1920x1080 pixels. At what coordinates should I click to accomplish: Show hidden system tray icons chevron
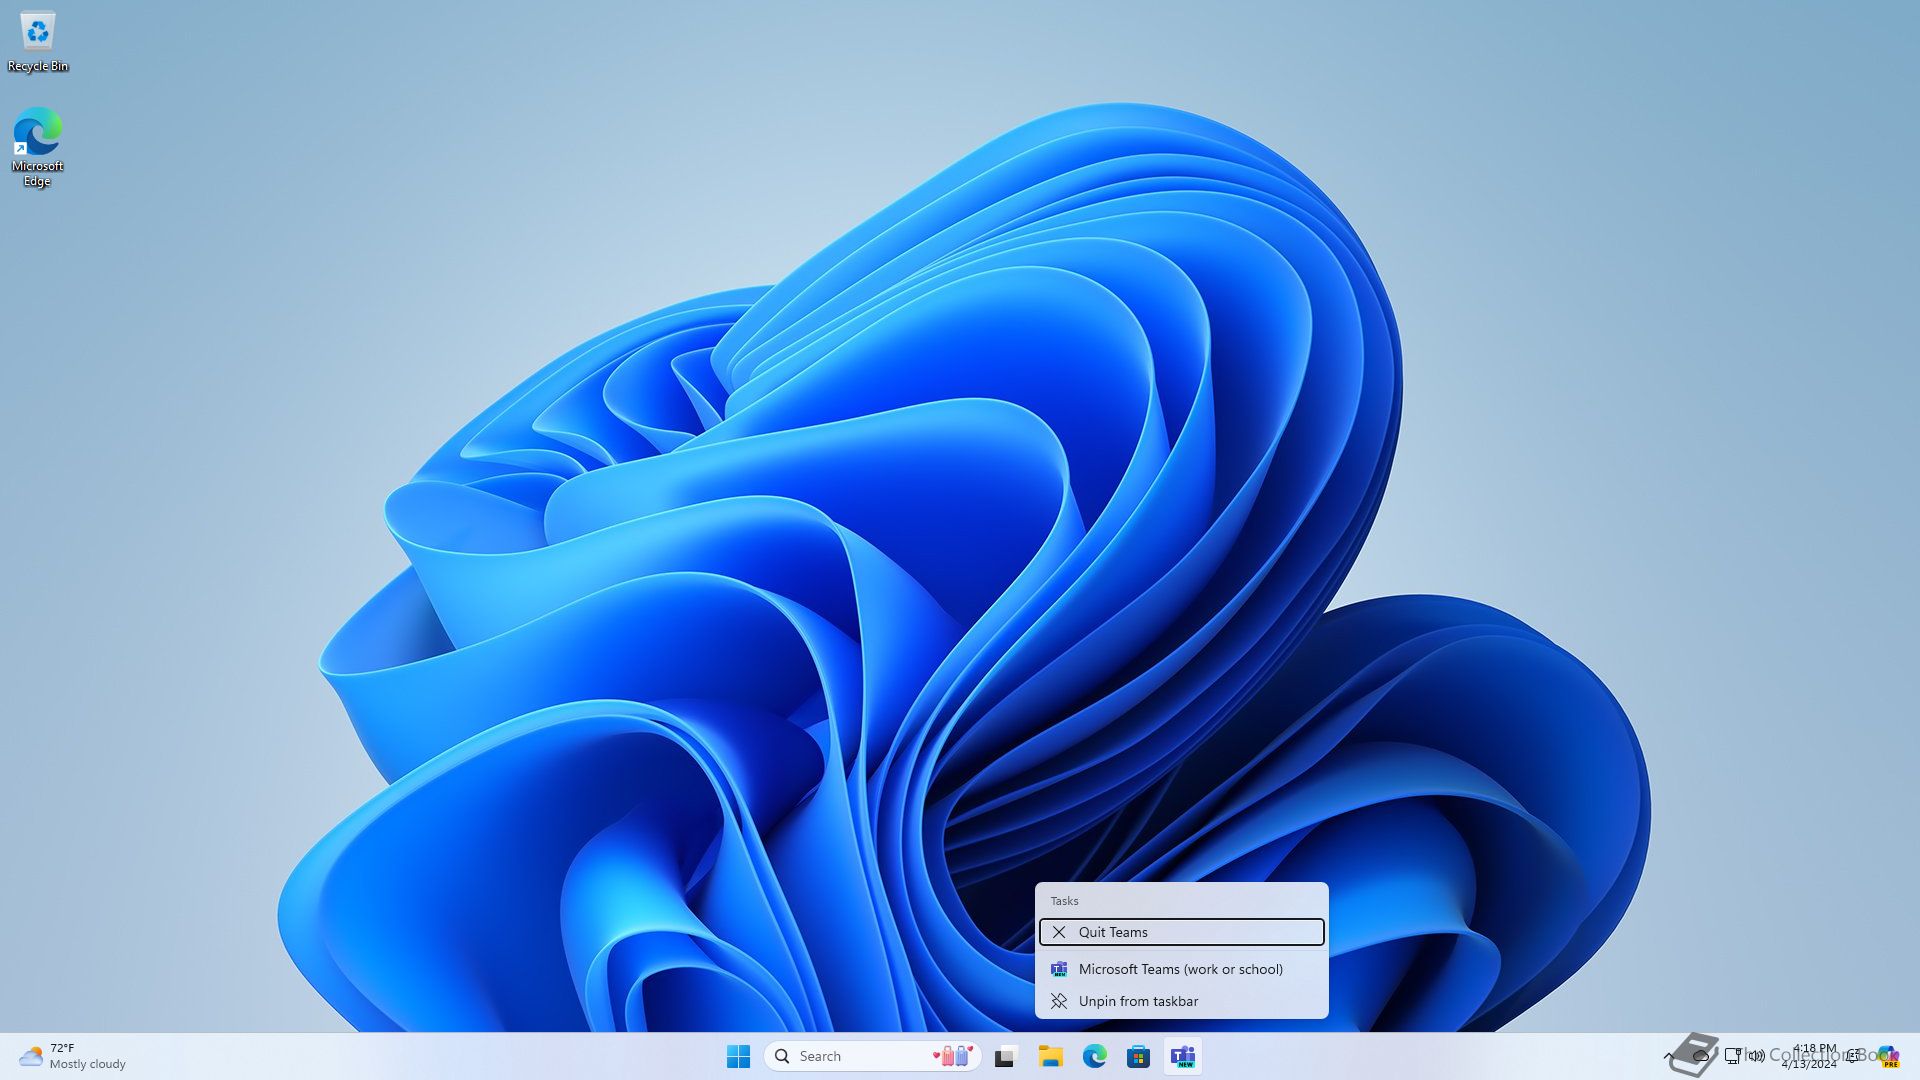point(1668,1056)
